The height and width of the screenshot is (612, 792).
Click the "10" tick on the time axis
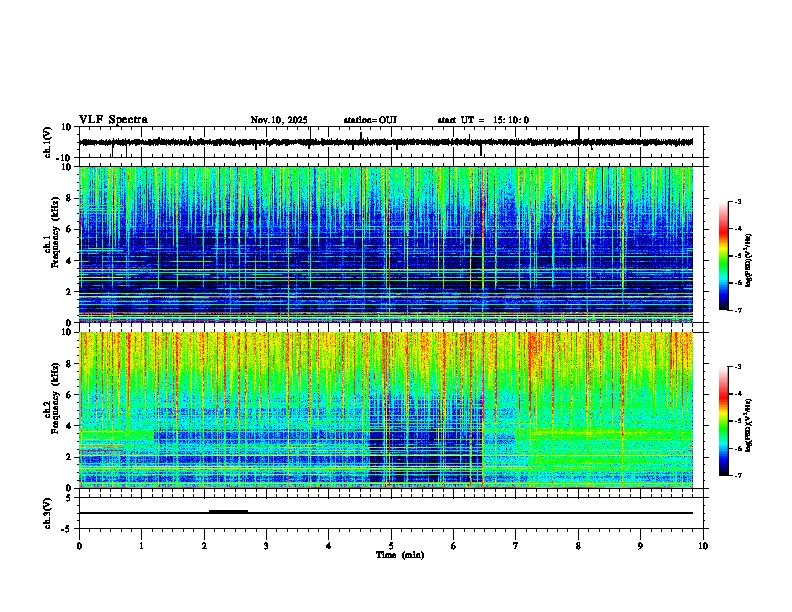(x=703, y=546)
